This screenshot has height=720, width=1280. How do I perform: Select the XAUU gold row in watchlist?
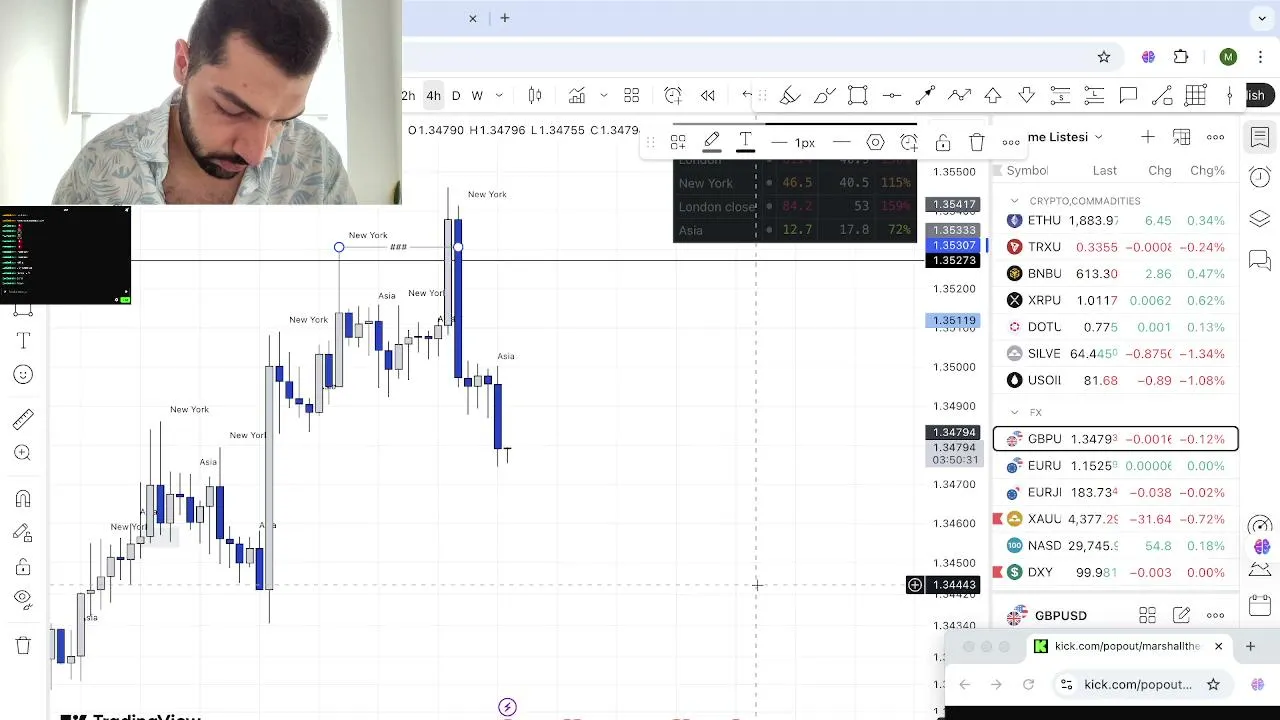1116,519
